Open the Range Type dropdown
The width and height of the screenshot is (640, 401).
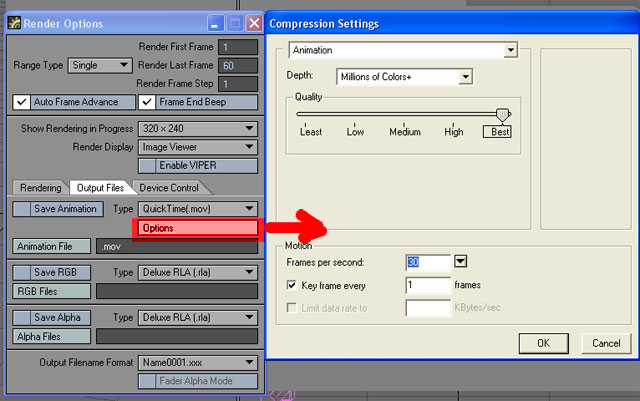[x=100, y=65]
